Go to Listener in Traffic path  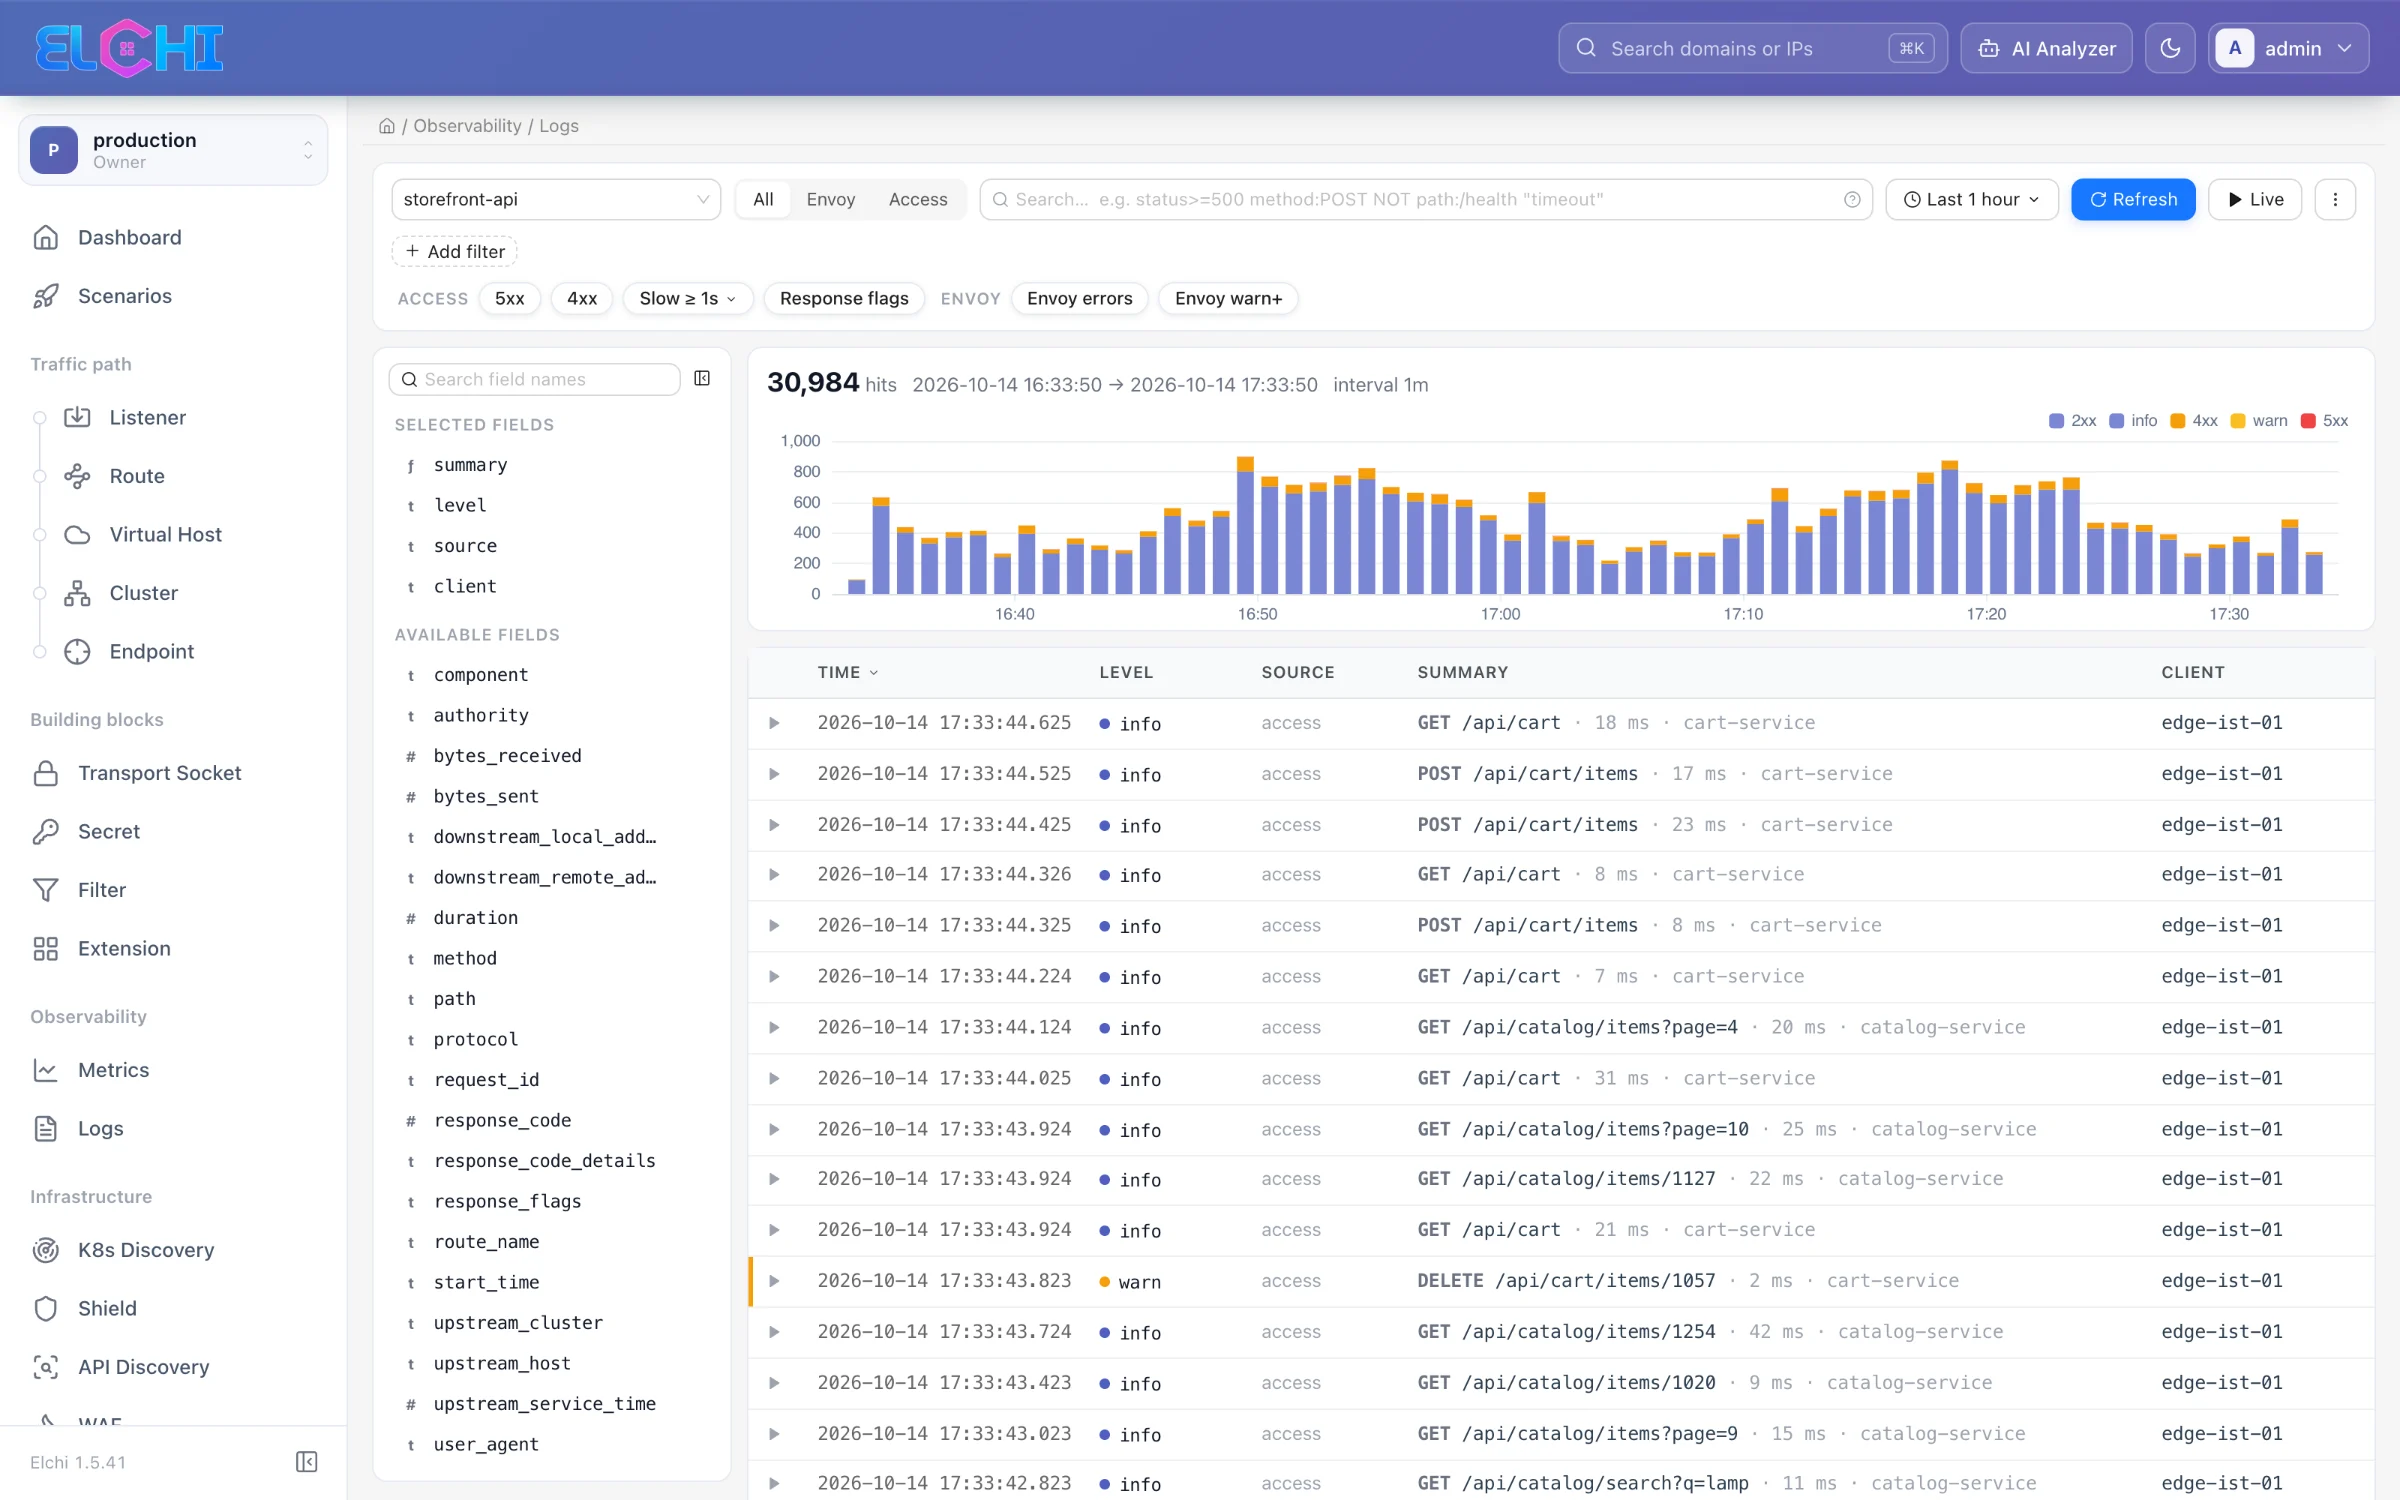(147, 417)
